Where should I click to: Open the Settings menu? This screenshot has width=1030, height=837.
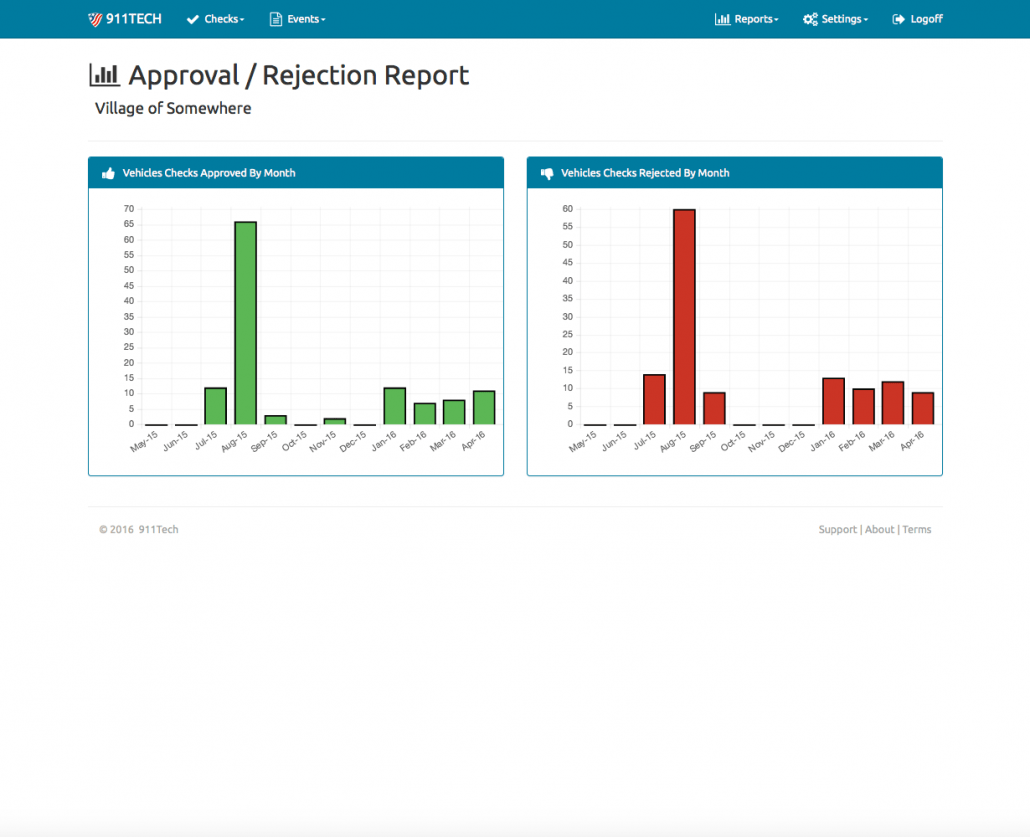[x=844, y=19]
